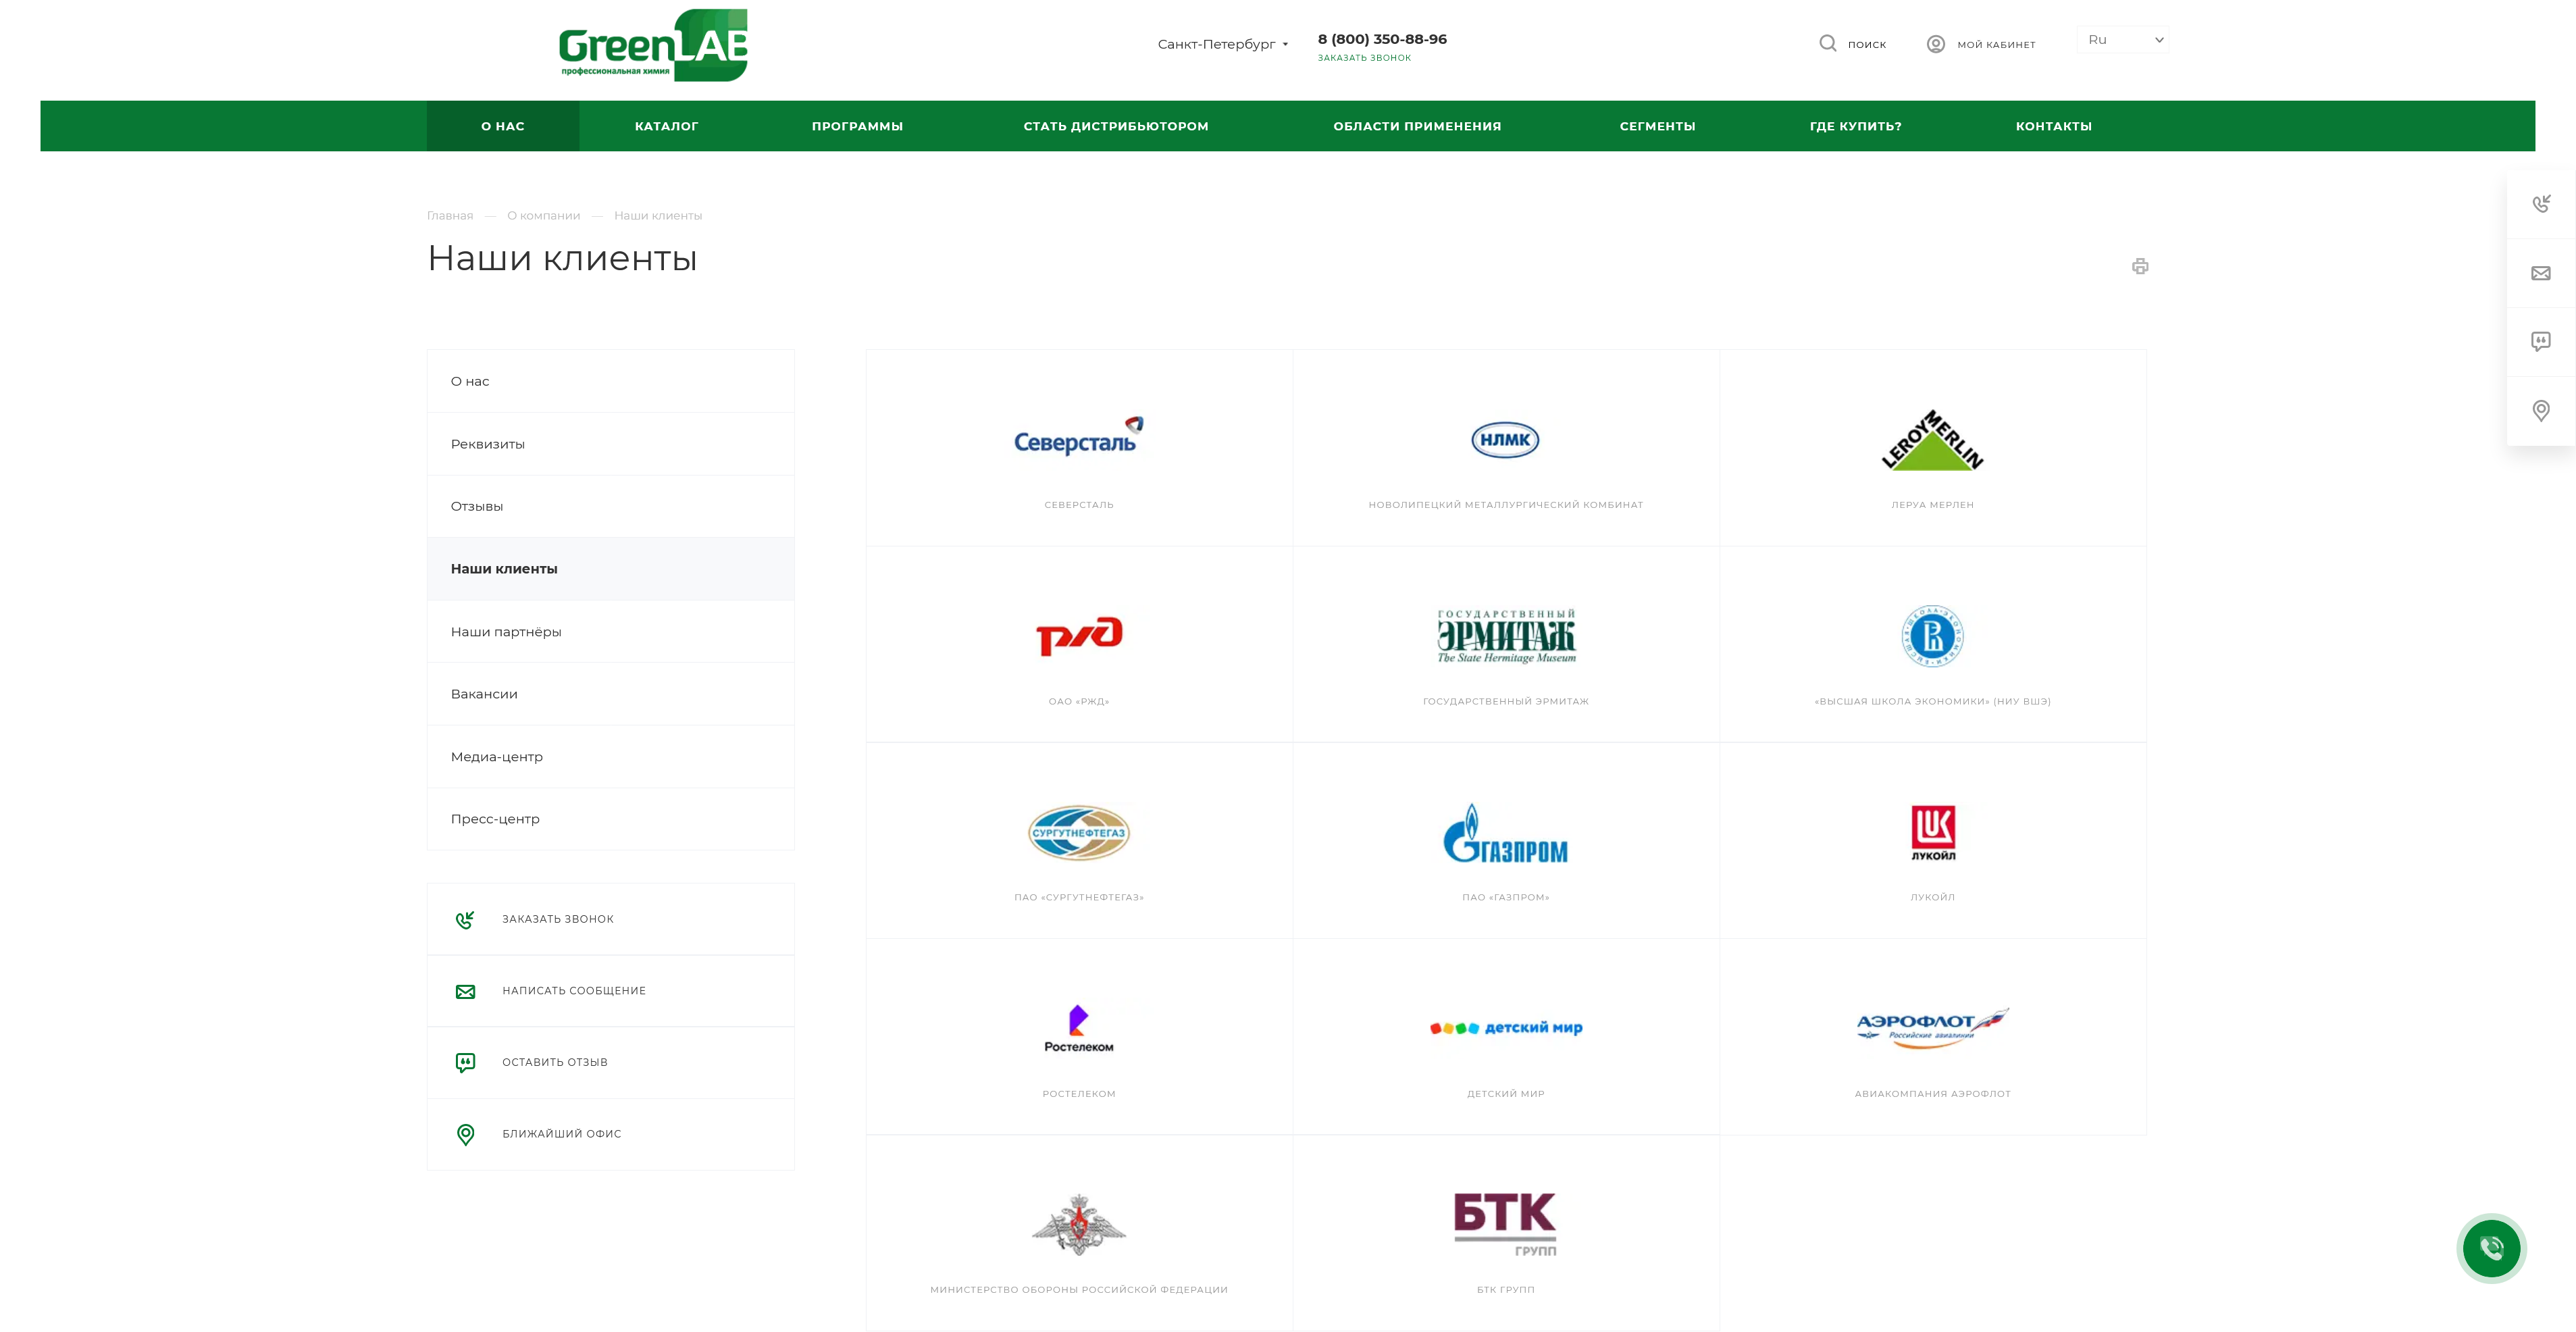The image size is (2576, 1332).
Task: Open the Leroy Merlin client logo
Action: pos(1932,440)
